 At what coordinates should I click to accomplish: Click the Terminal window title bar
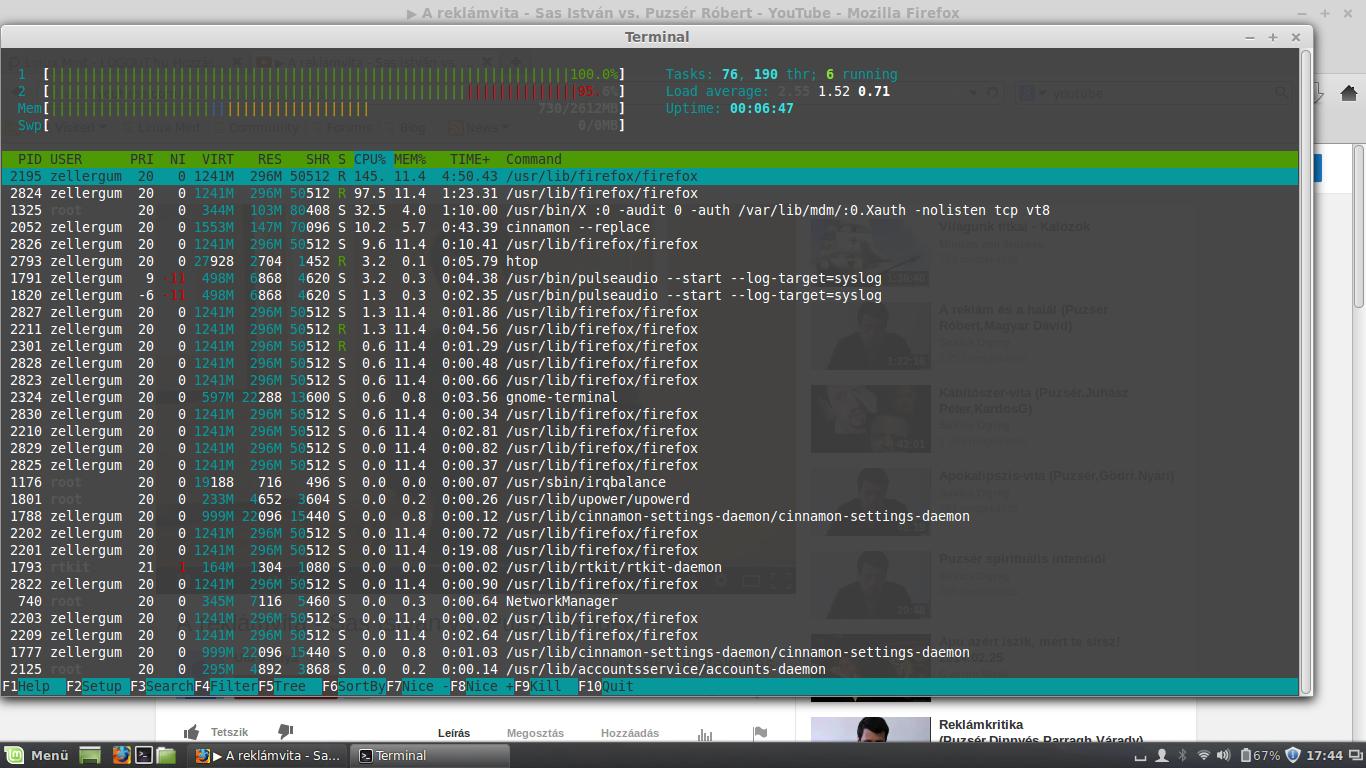(656, 37)
